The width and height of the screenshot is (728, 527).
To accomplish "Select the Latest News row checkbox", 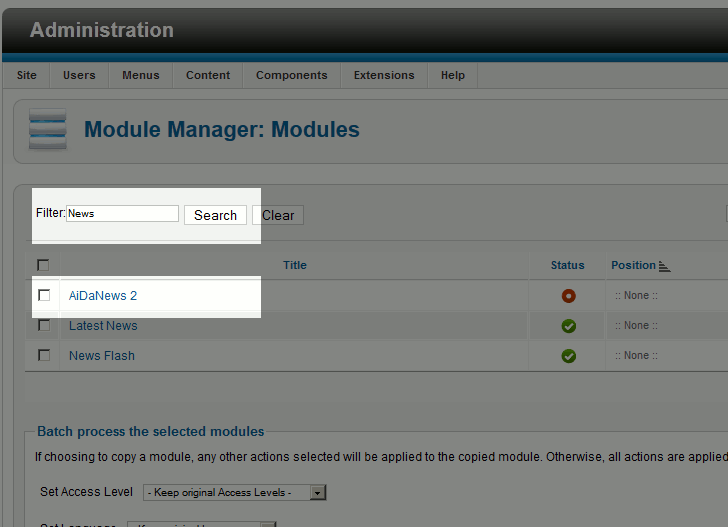I will [44, 326].
